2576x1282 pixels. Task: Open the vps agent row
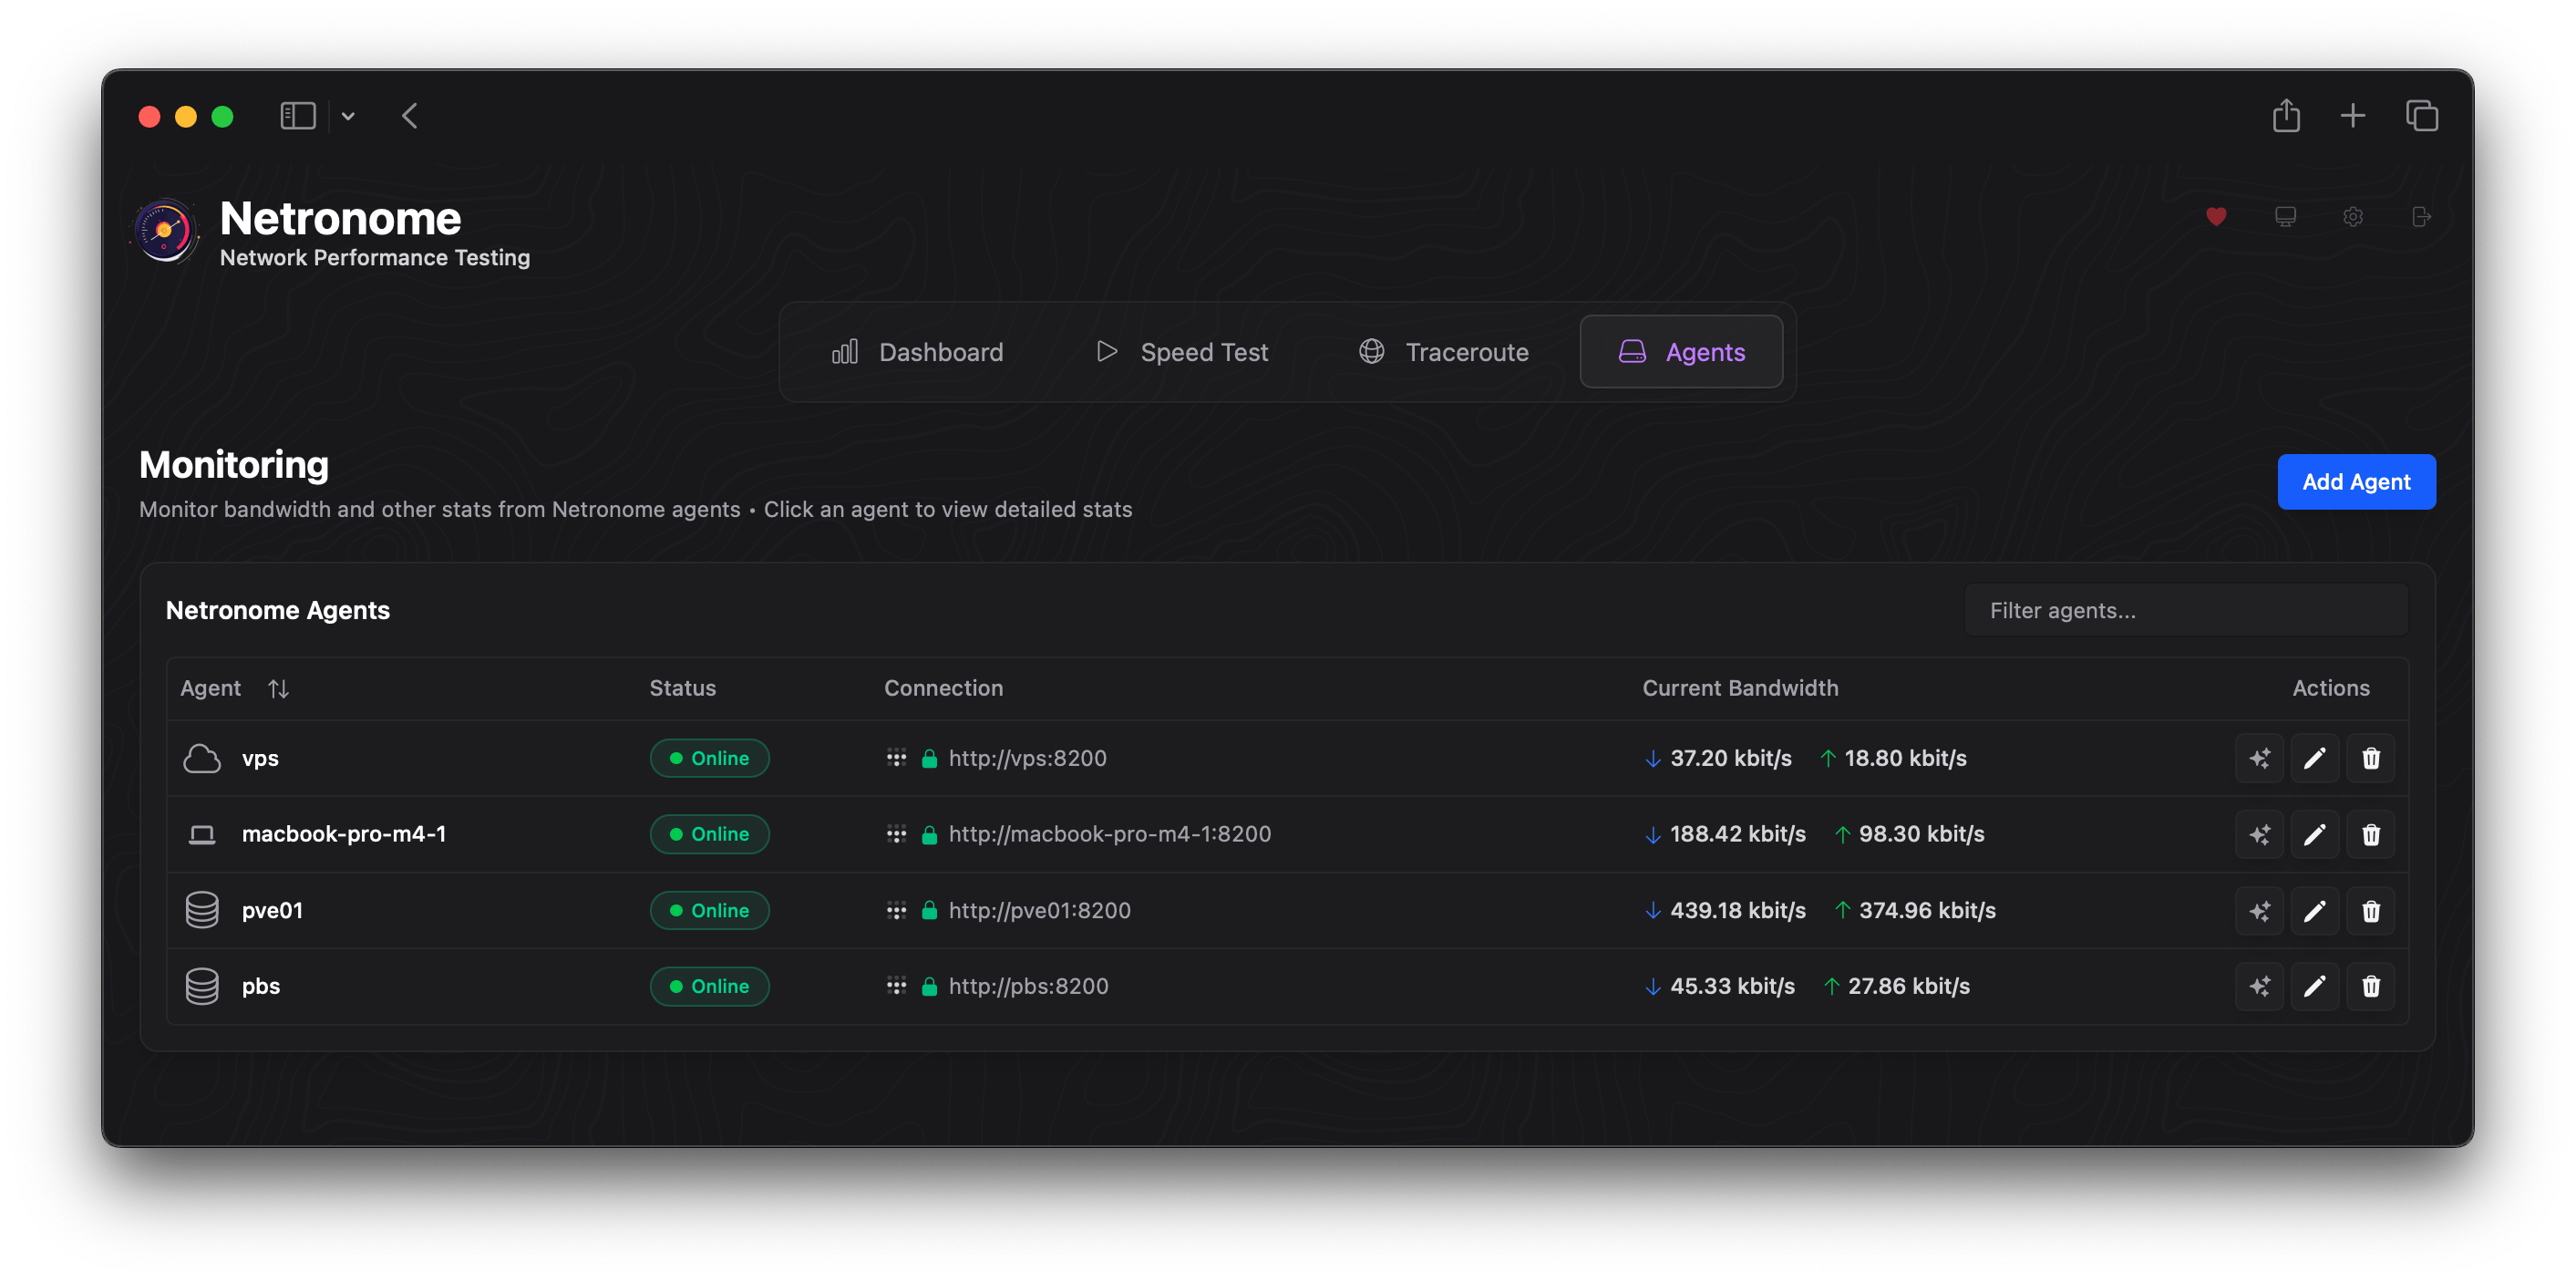pyautogui.click(x=1287, y=758)
